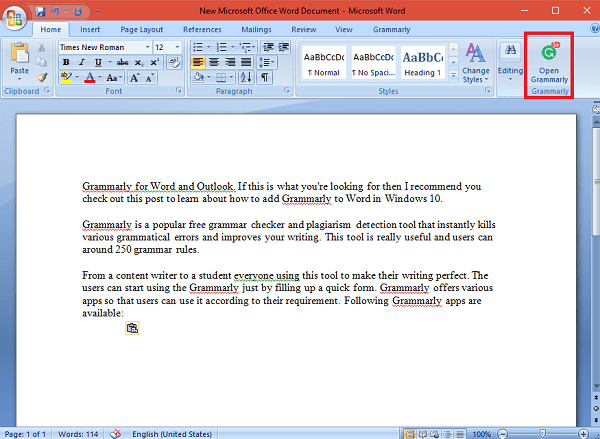This screenshot has height=439, width=600.
Task: Click Open Grammarly button
Action: pyautogui.click(x=549, y=64)
